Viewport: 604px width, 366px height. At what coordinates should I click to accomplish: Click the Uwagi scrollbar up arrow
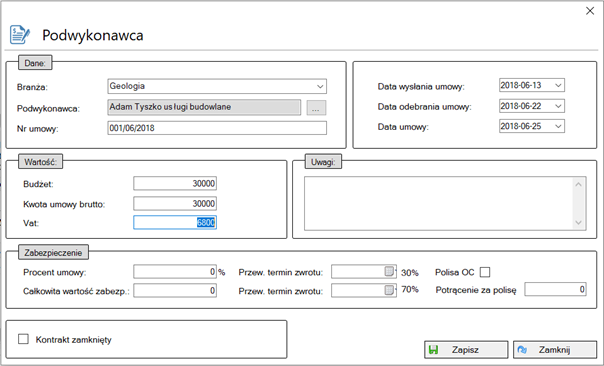pos(579,185)
